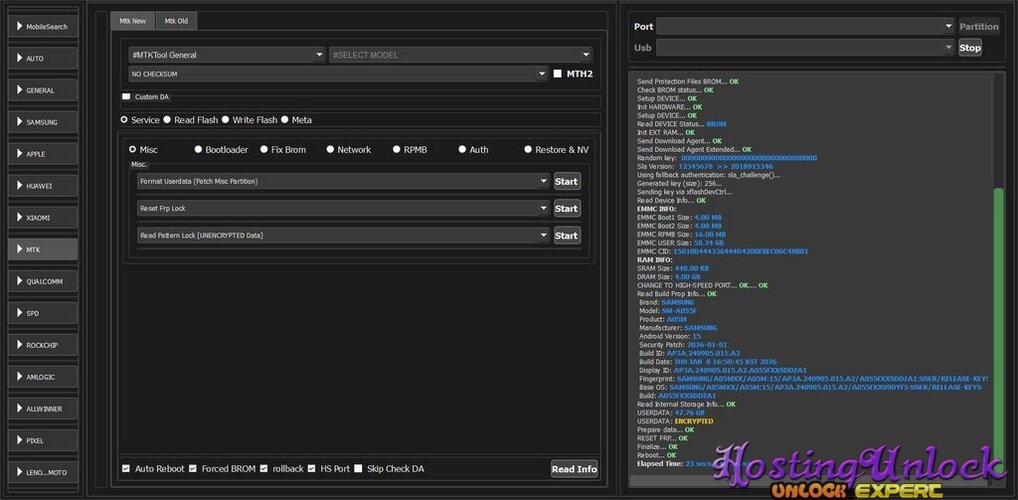Enable the Custom DA checkbox

click(126, 97)
